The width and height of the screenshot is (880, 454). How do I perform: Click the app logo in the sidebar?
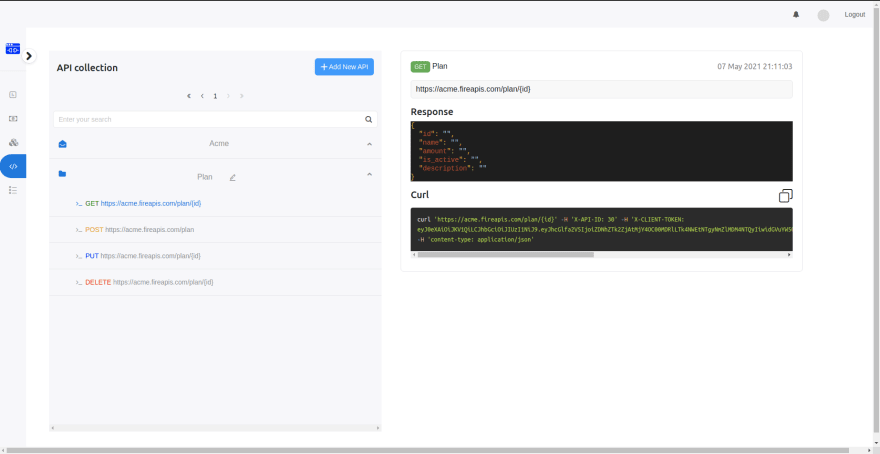(12, 49)
